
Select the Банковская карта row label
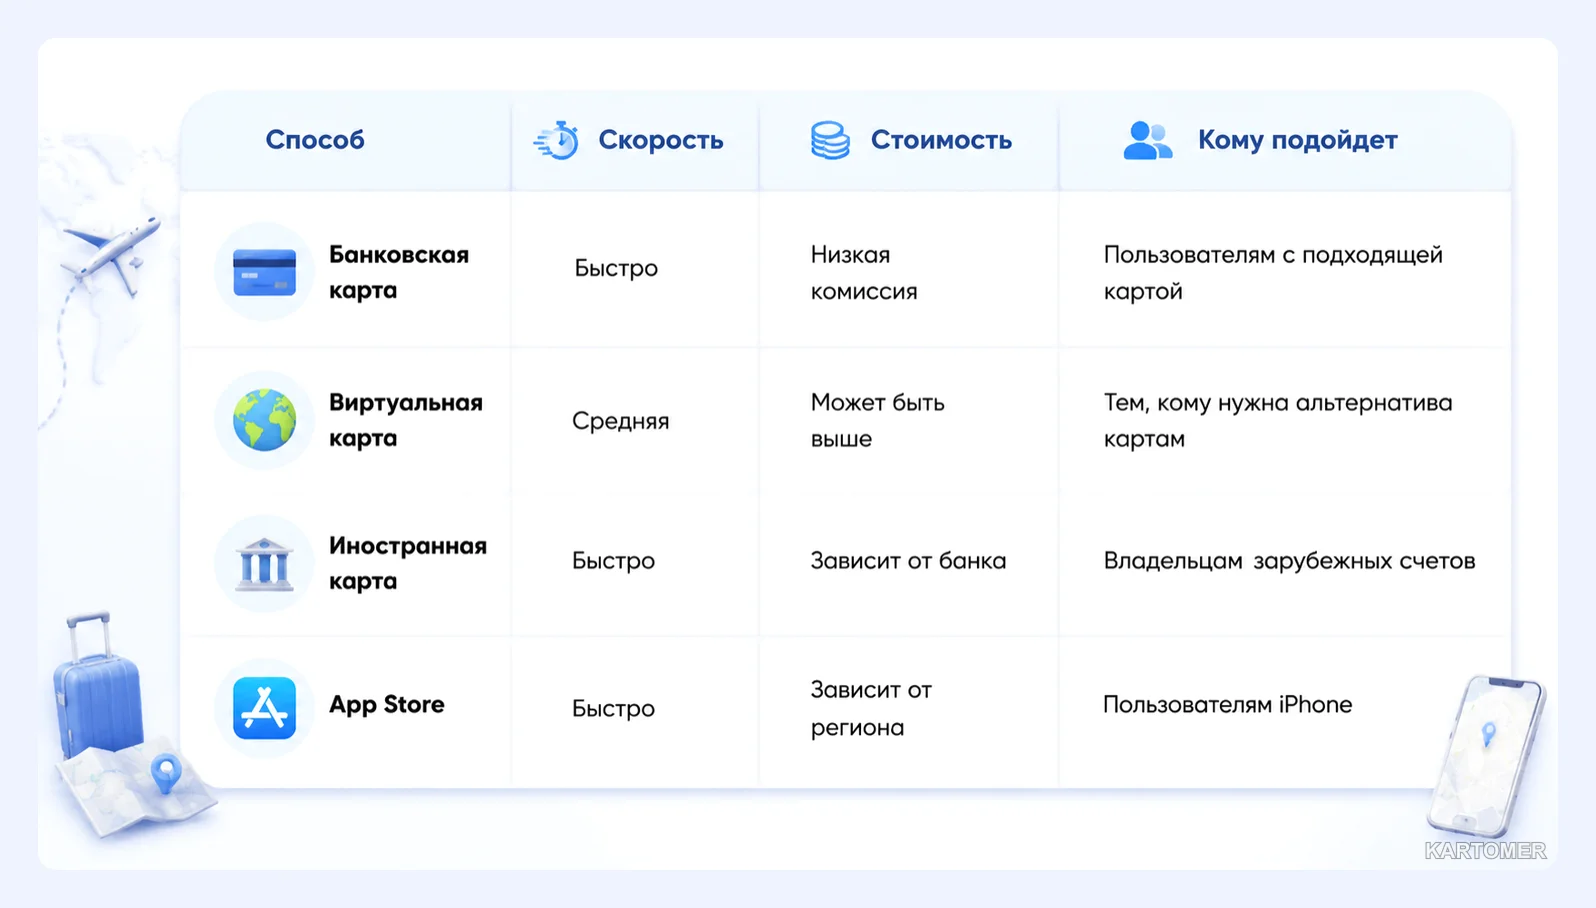click(399, 272)
